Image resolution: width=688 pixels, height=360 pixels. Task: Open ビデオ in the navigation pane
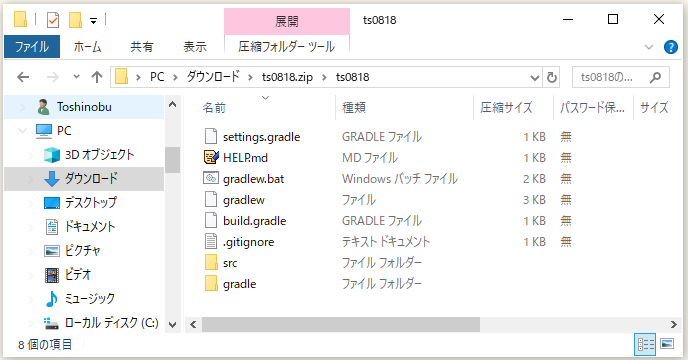[x=78, y=274]
